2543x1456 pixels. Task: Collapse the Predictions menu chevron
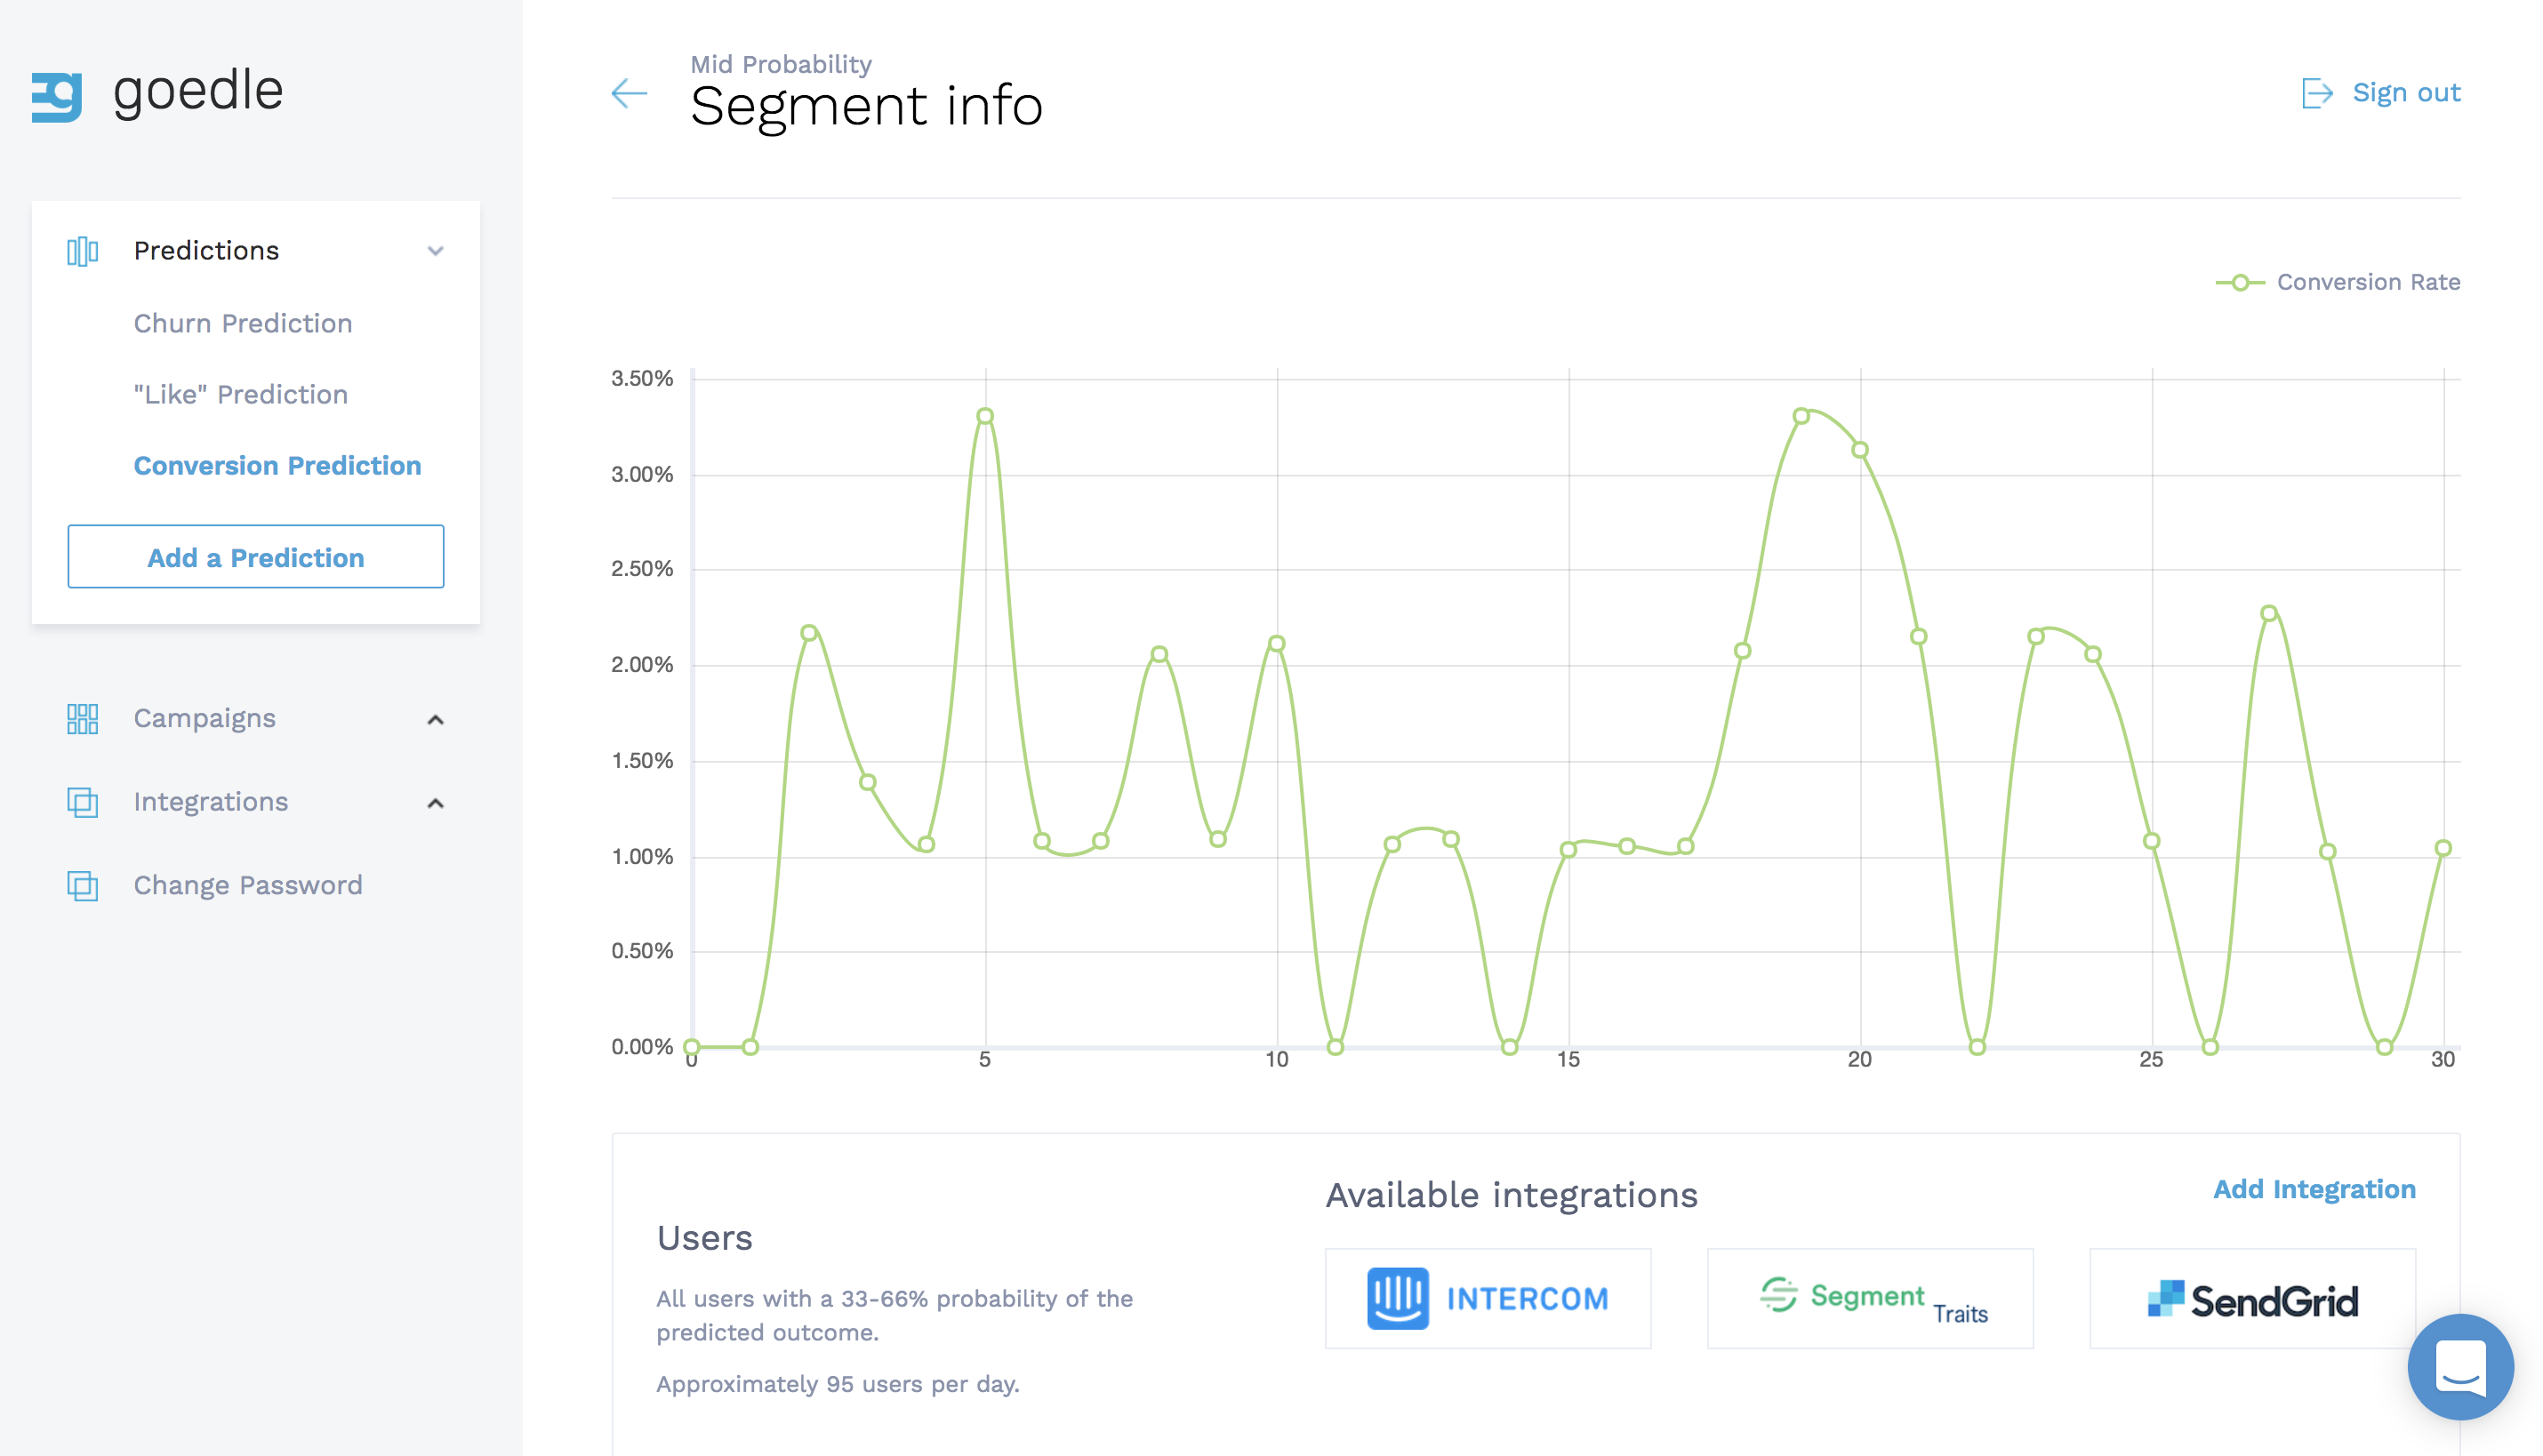(x=435, y=251)
